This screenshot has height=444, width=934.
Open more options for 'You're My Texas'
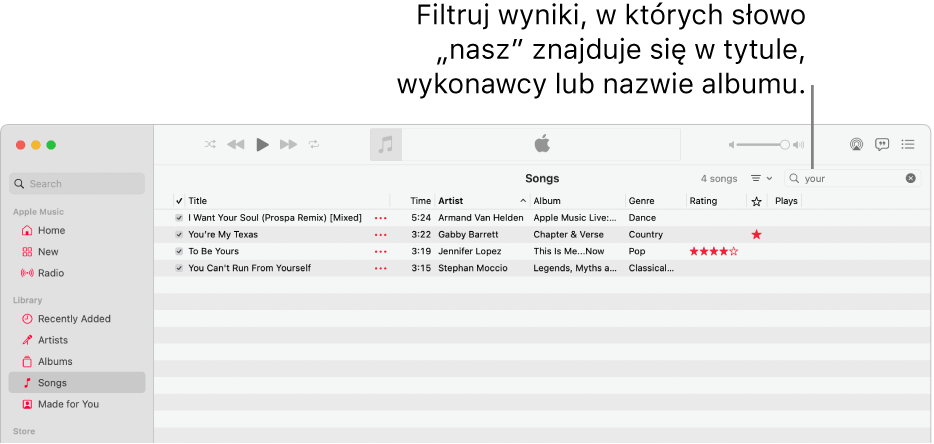pos(380,235)
